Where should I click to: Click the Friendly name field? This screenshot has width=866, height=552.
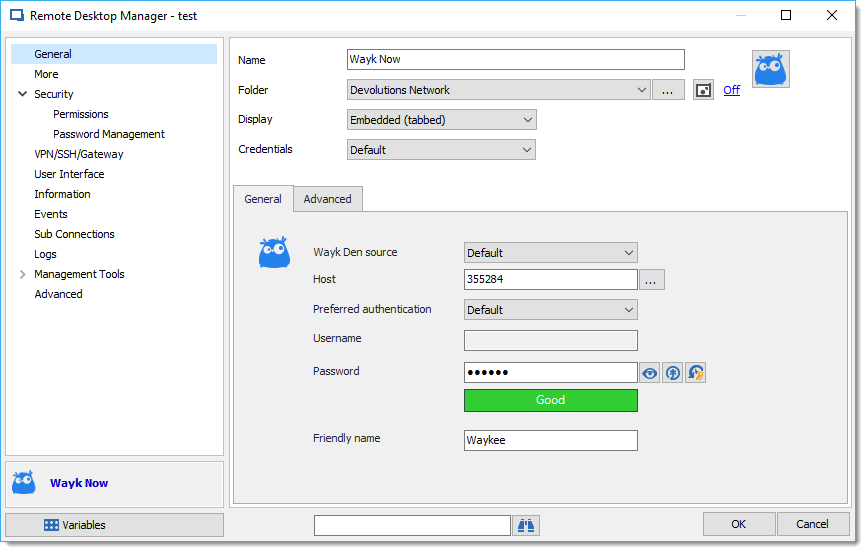[551, 440]
